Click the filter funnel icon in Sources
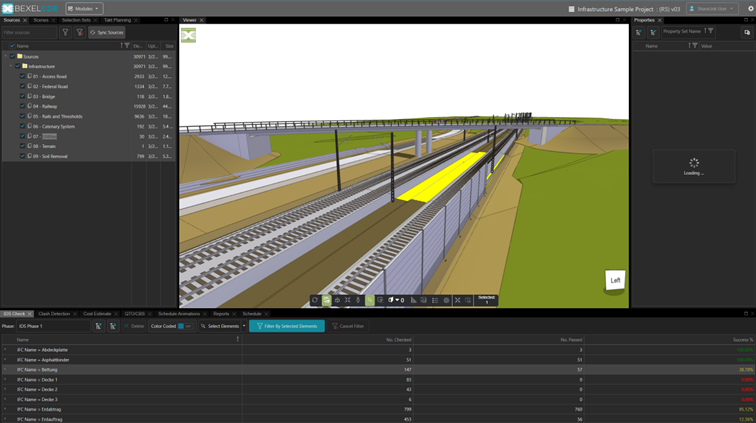The height and width of the screenshot is (423, 756). point(66,32)
